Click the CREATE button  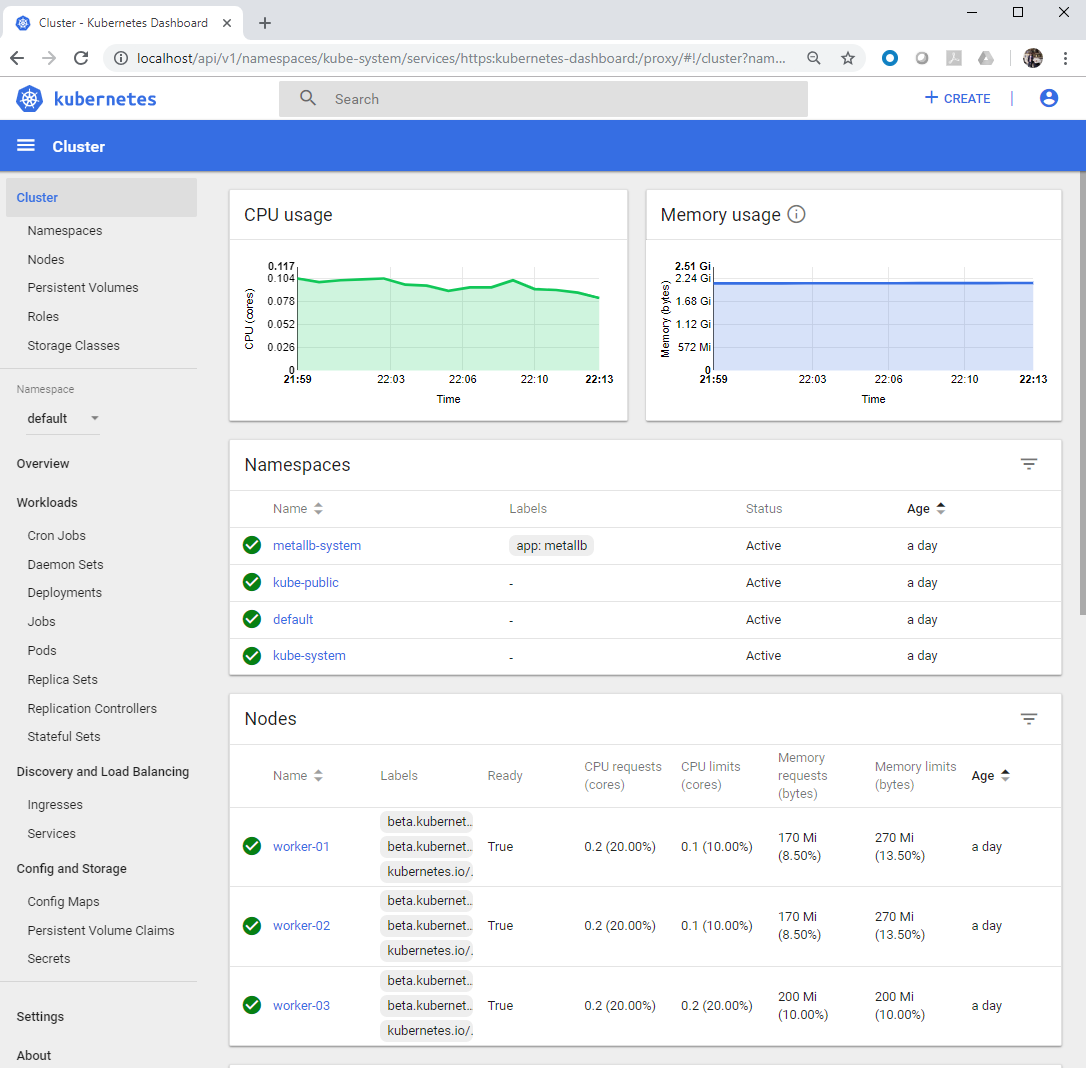pyautogui.click(x=958, y=98)
